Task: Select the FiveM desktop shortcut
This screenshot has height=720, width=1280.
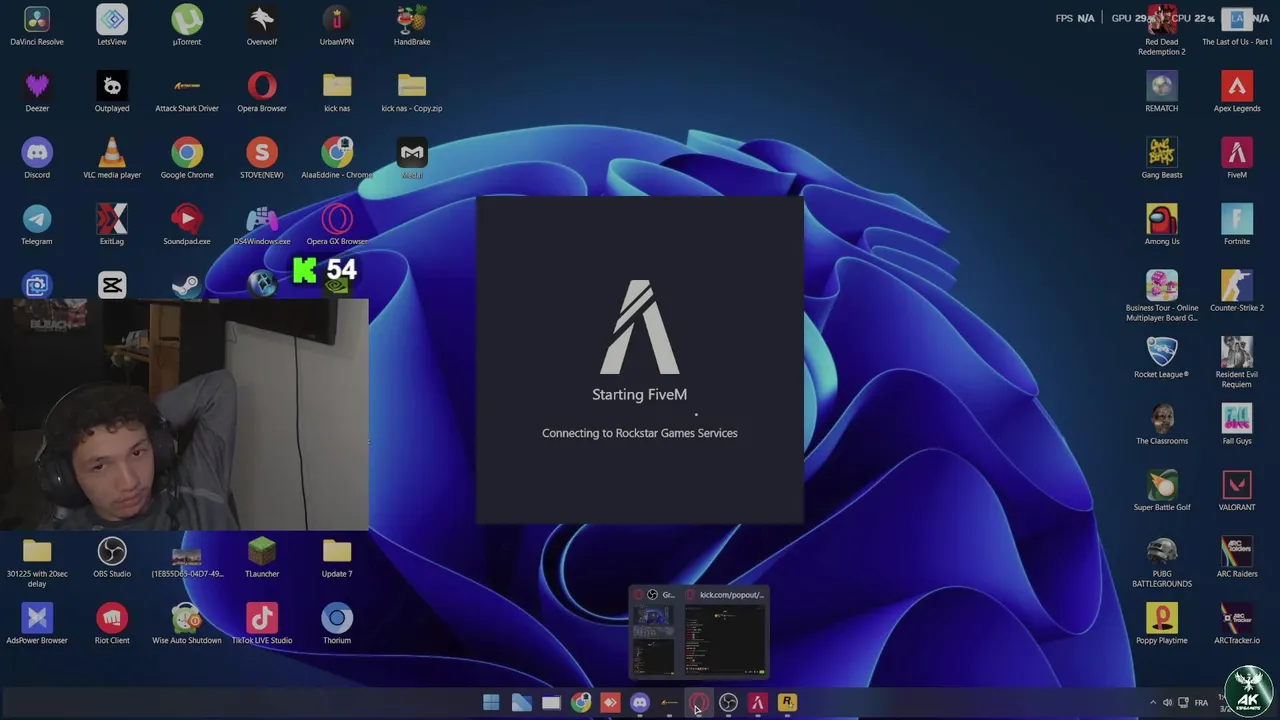Action: coord(1237,159)
